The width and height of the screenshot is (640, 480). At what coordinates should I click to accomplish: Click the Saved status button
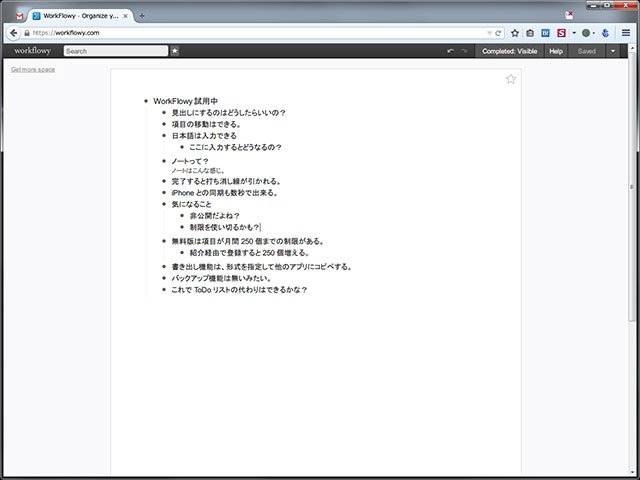[x=587, y=51]
